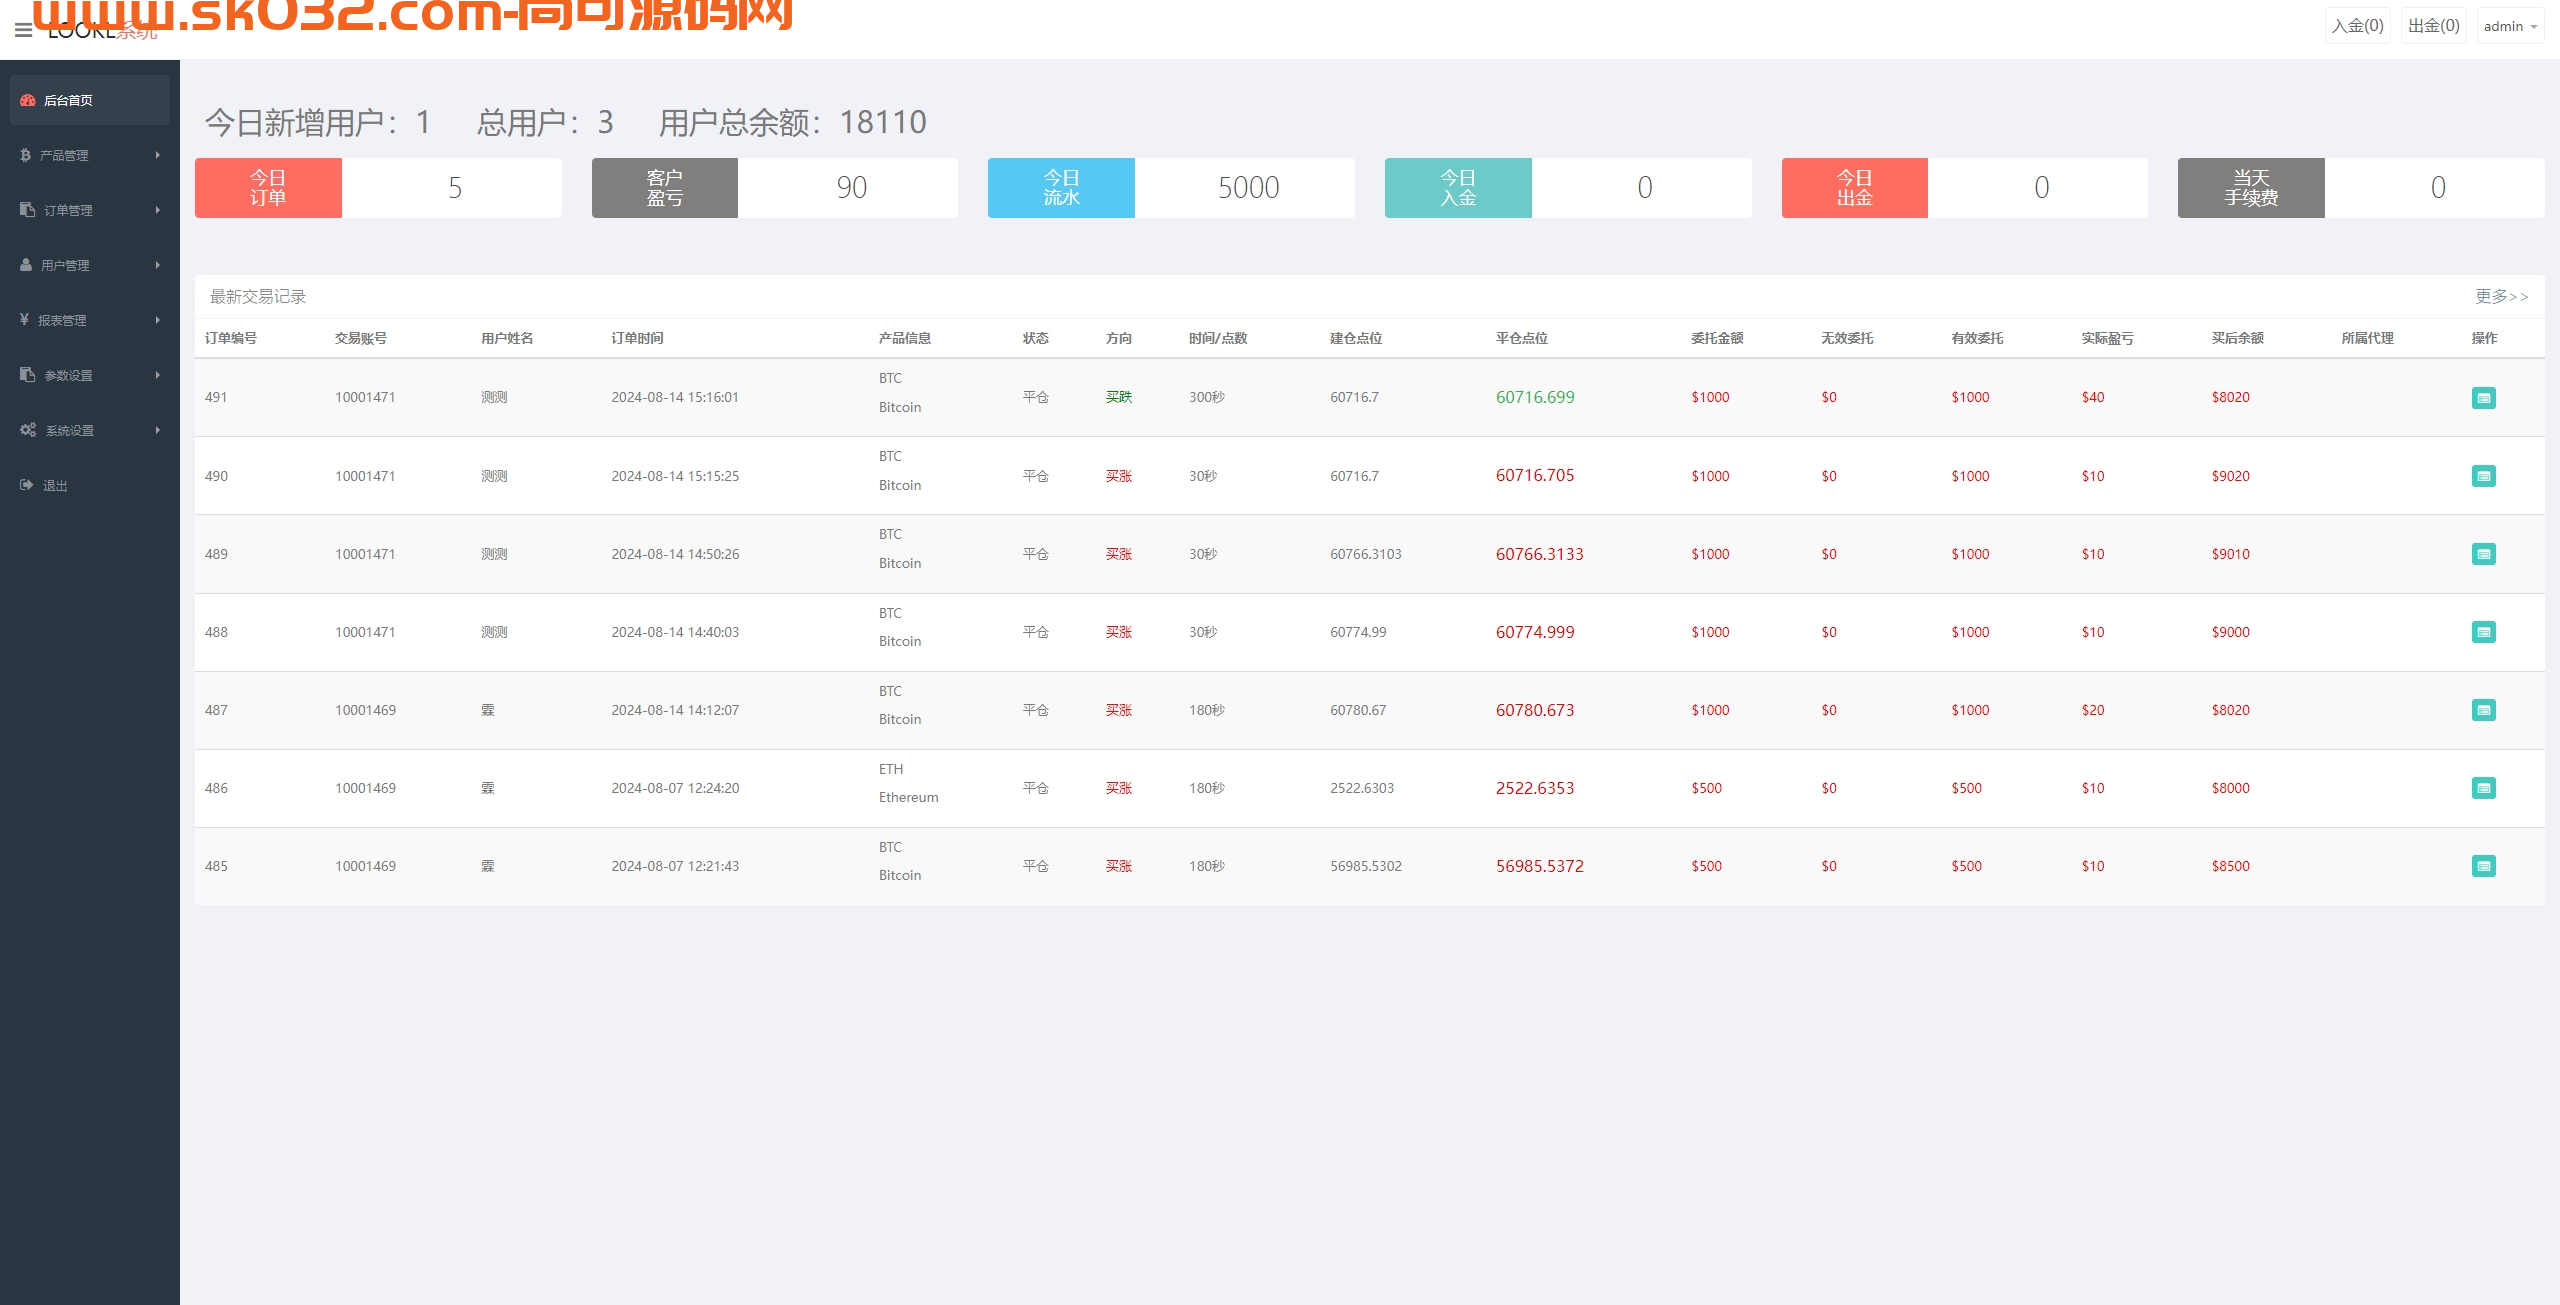This screenshot has height=1305, width=2560.
Task: Click the 出金(0) withdrawal button
Action: click(2433, 26)
